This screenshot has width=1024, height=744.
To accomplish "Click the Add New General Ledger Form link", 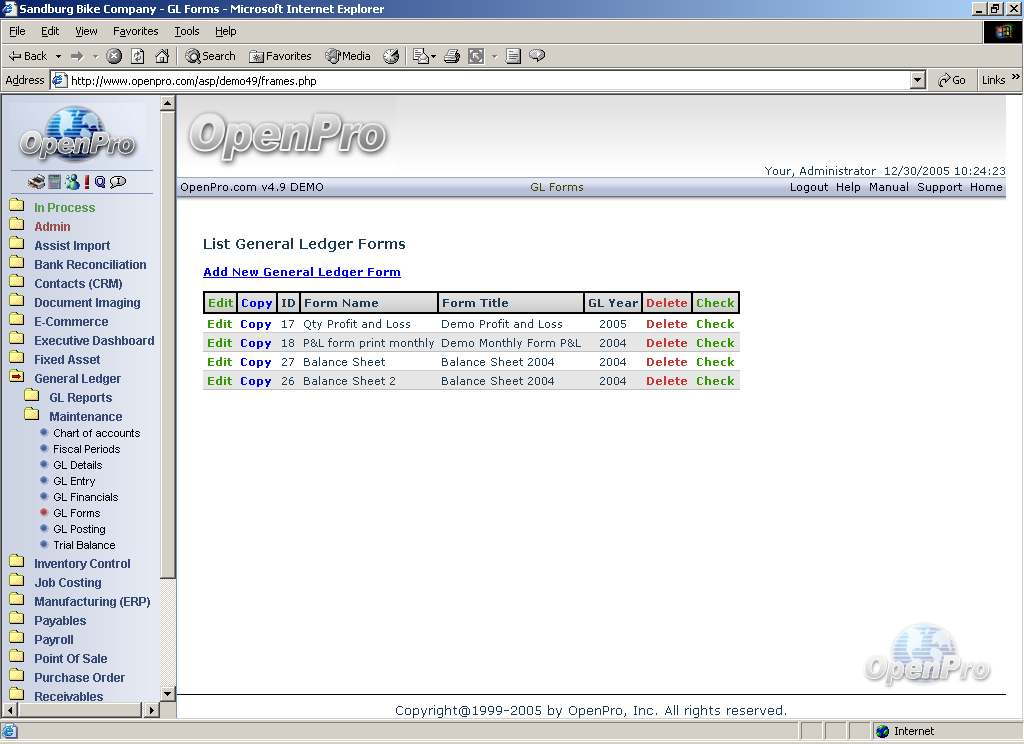I will [301, 272].
